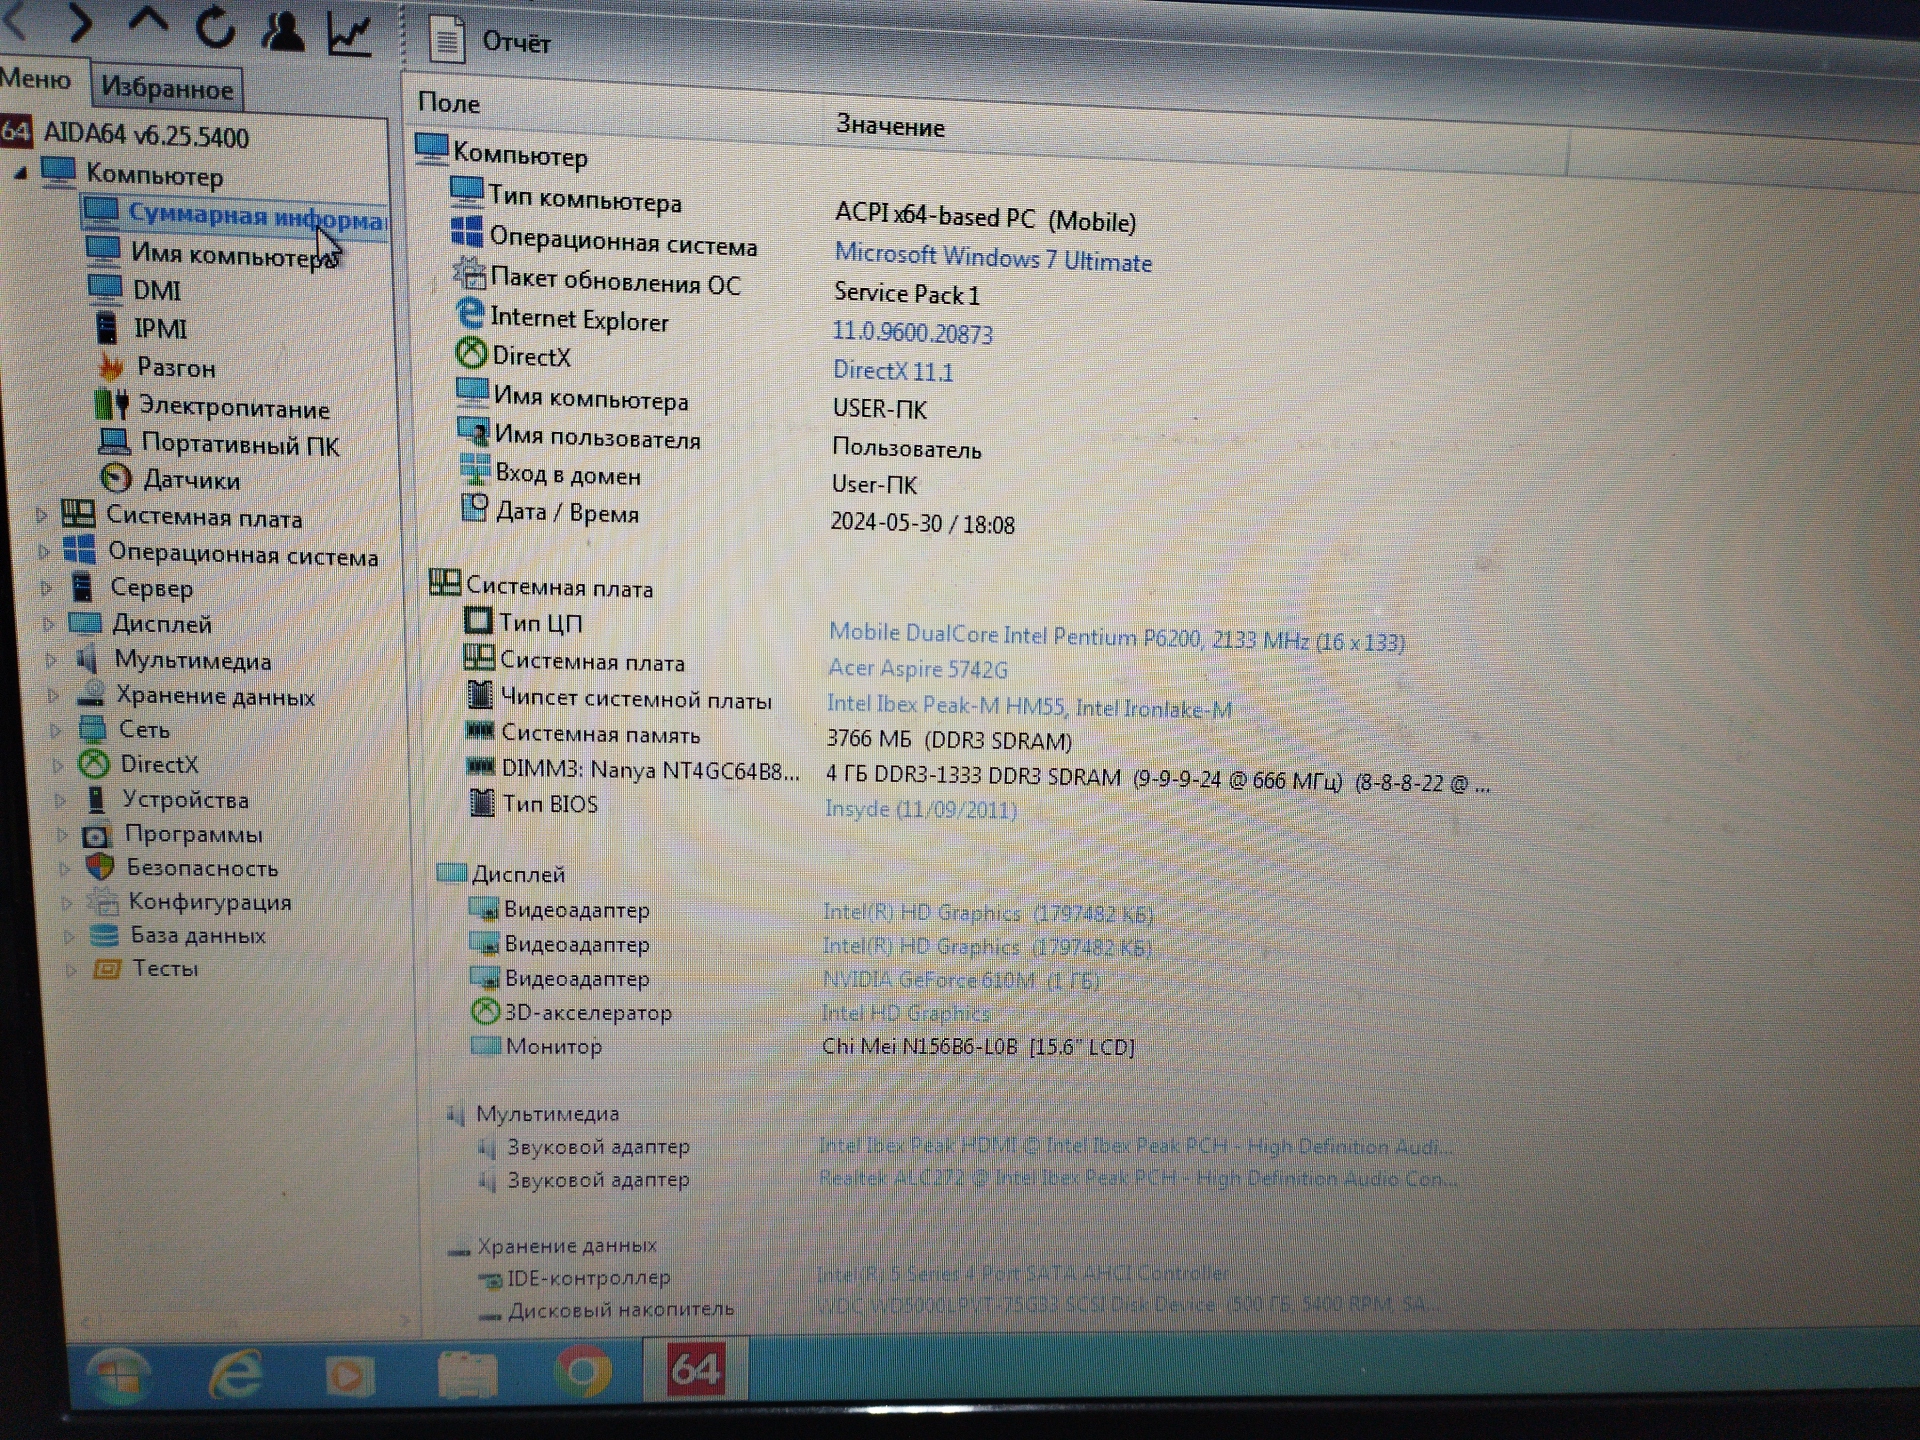Click the Разгон flame icon
The width and height of the screenshot is (1920, 1440).
point(111,367)
